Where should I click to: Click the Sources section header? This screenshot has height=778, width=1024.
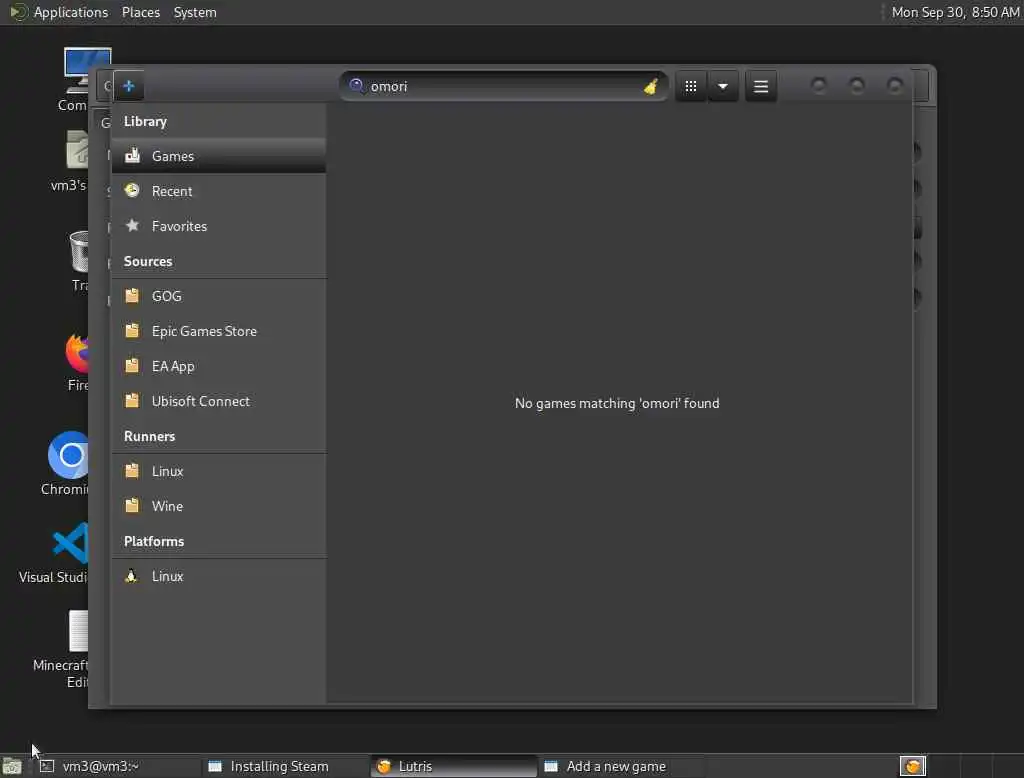coord(148,261)
